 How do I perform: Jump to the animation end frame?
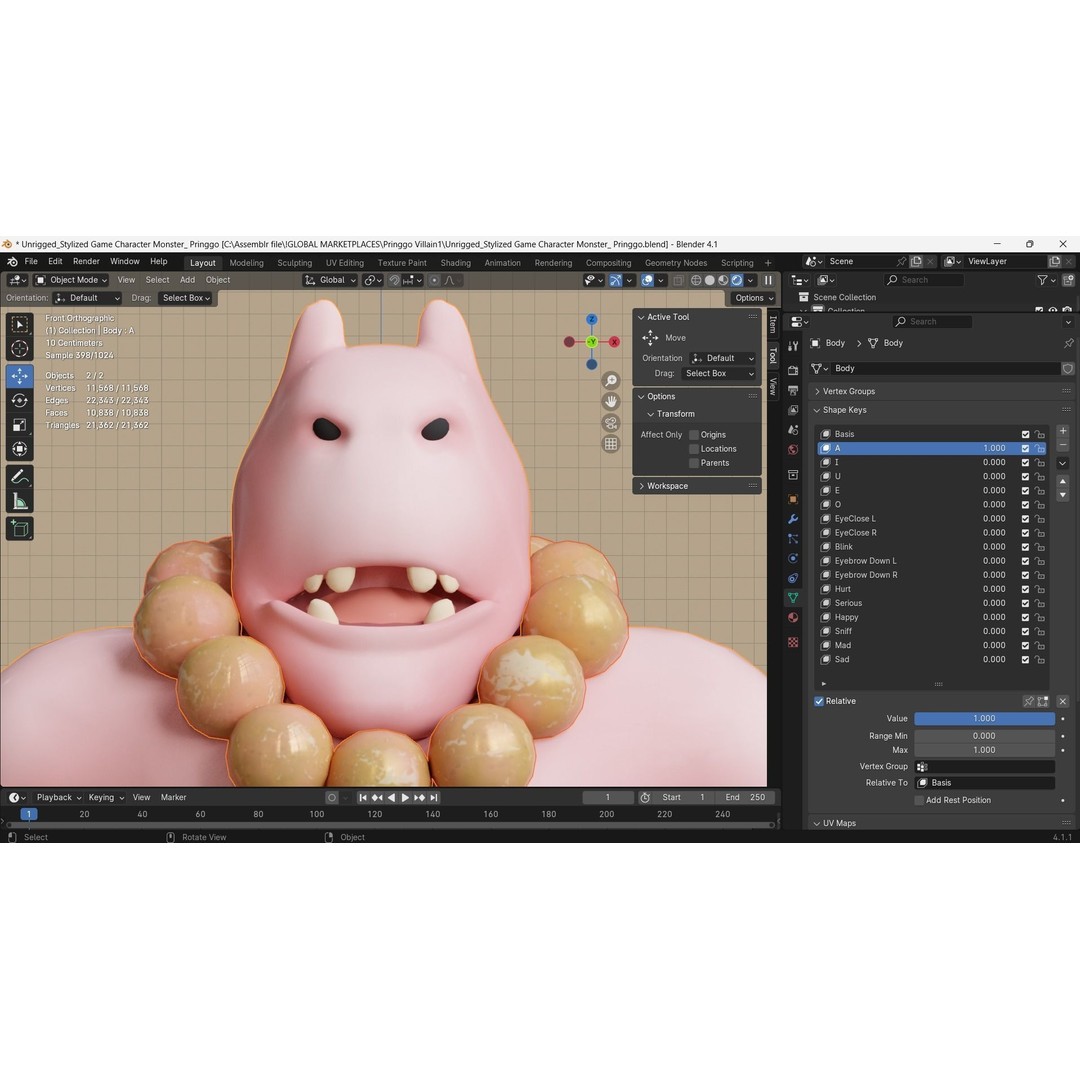(433, 798)
